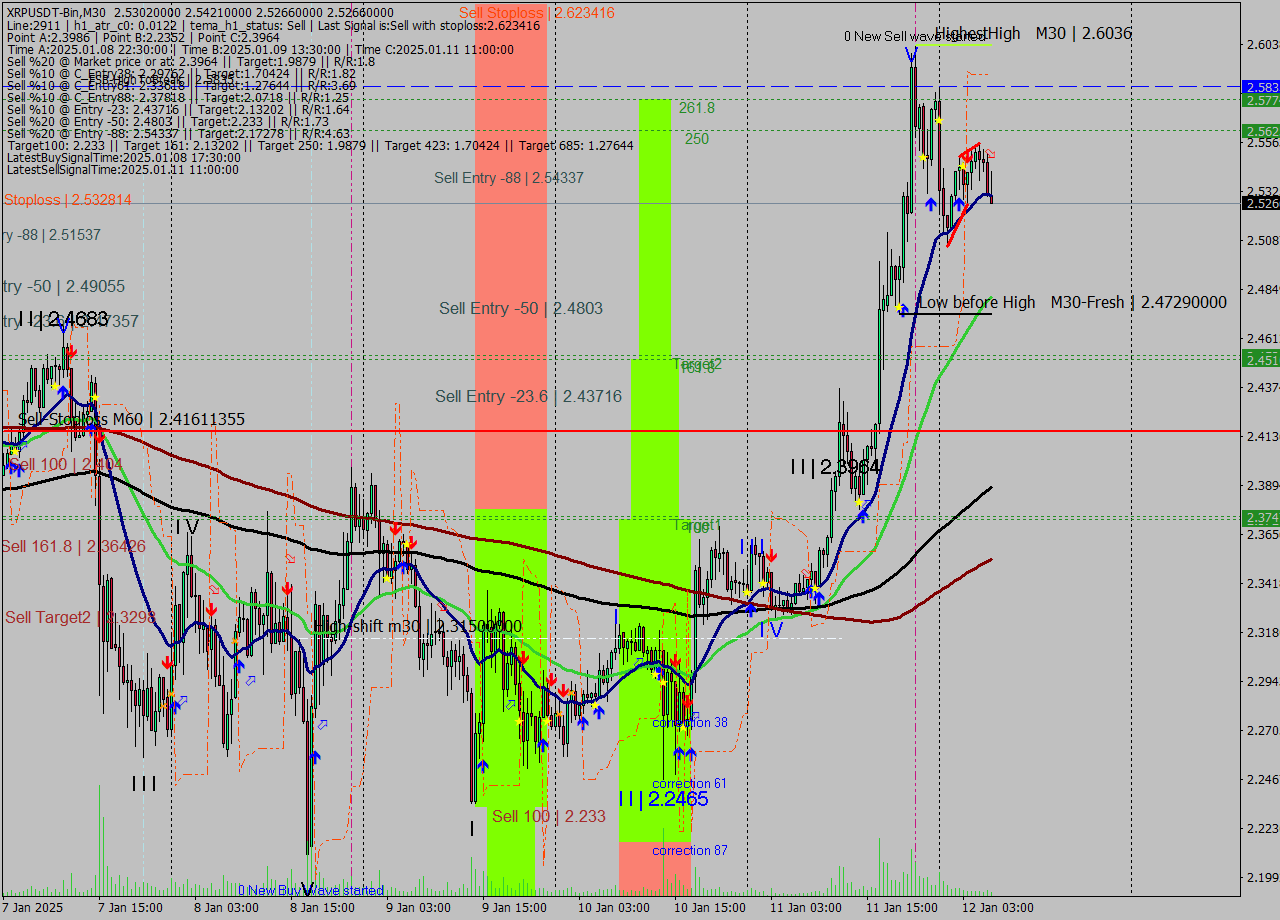Click 'High_shift m30 | 2.31500000' label

418,626
